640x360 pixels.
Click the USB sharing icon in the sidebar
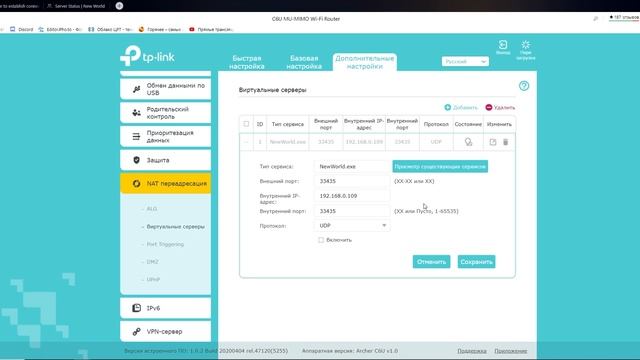136,89
